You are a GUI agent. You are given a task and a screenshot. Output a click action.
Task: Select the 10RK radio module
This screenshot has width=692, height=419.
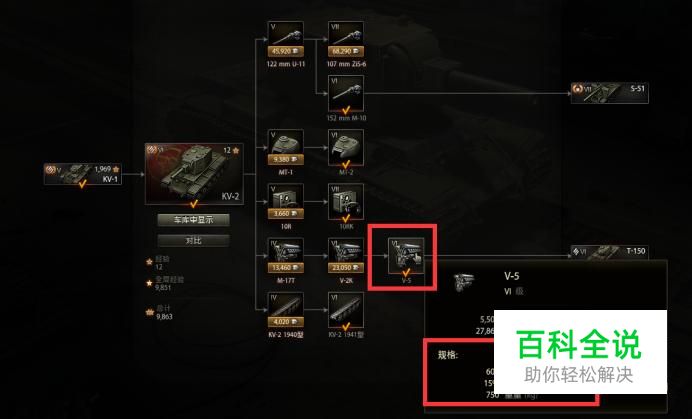point(346,202)
